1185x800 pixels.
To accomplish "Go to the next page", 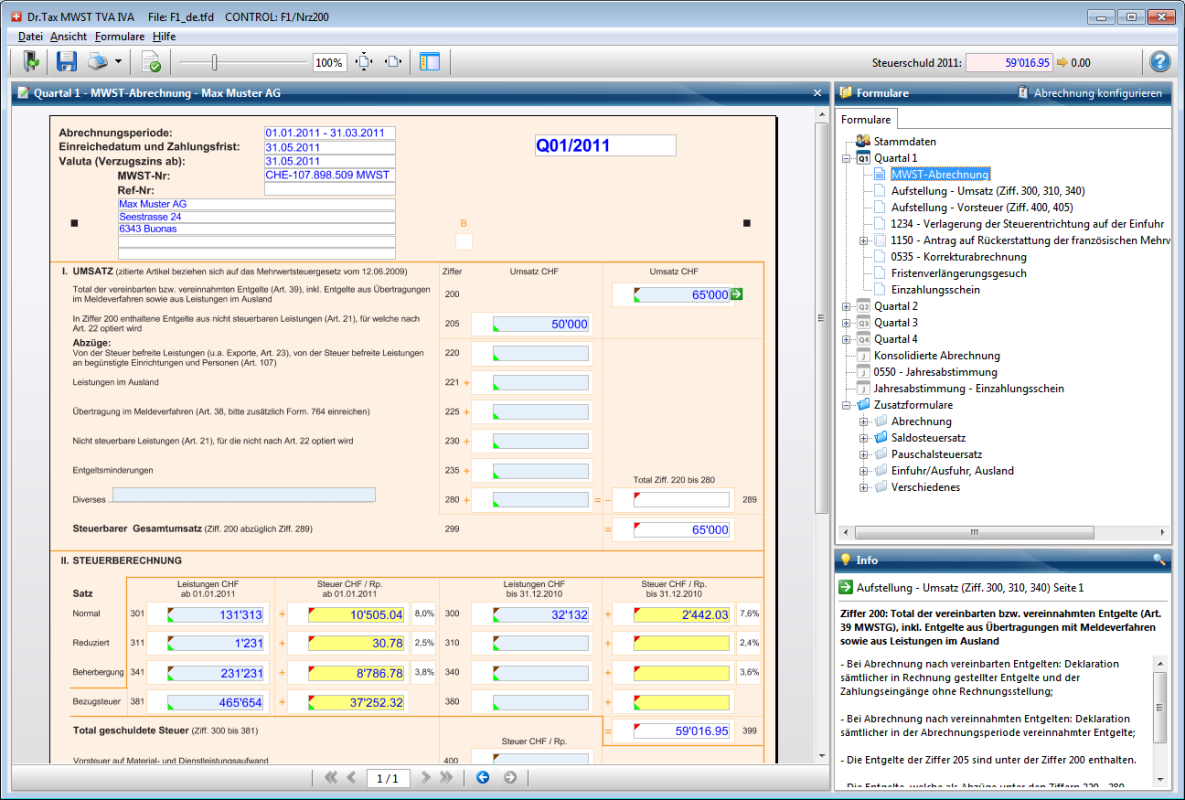I will (425, 777).
